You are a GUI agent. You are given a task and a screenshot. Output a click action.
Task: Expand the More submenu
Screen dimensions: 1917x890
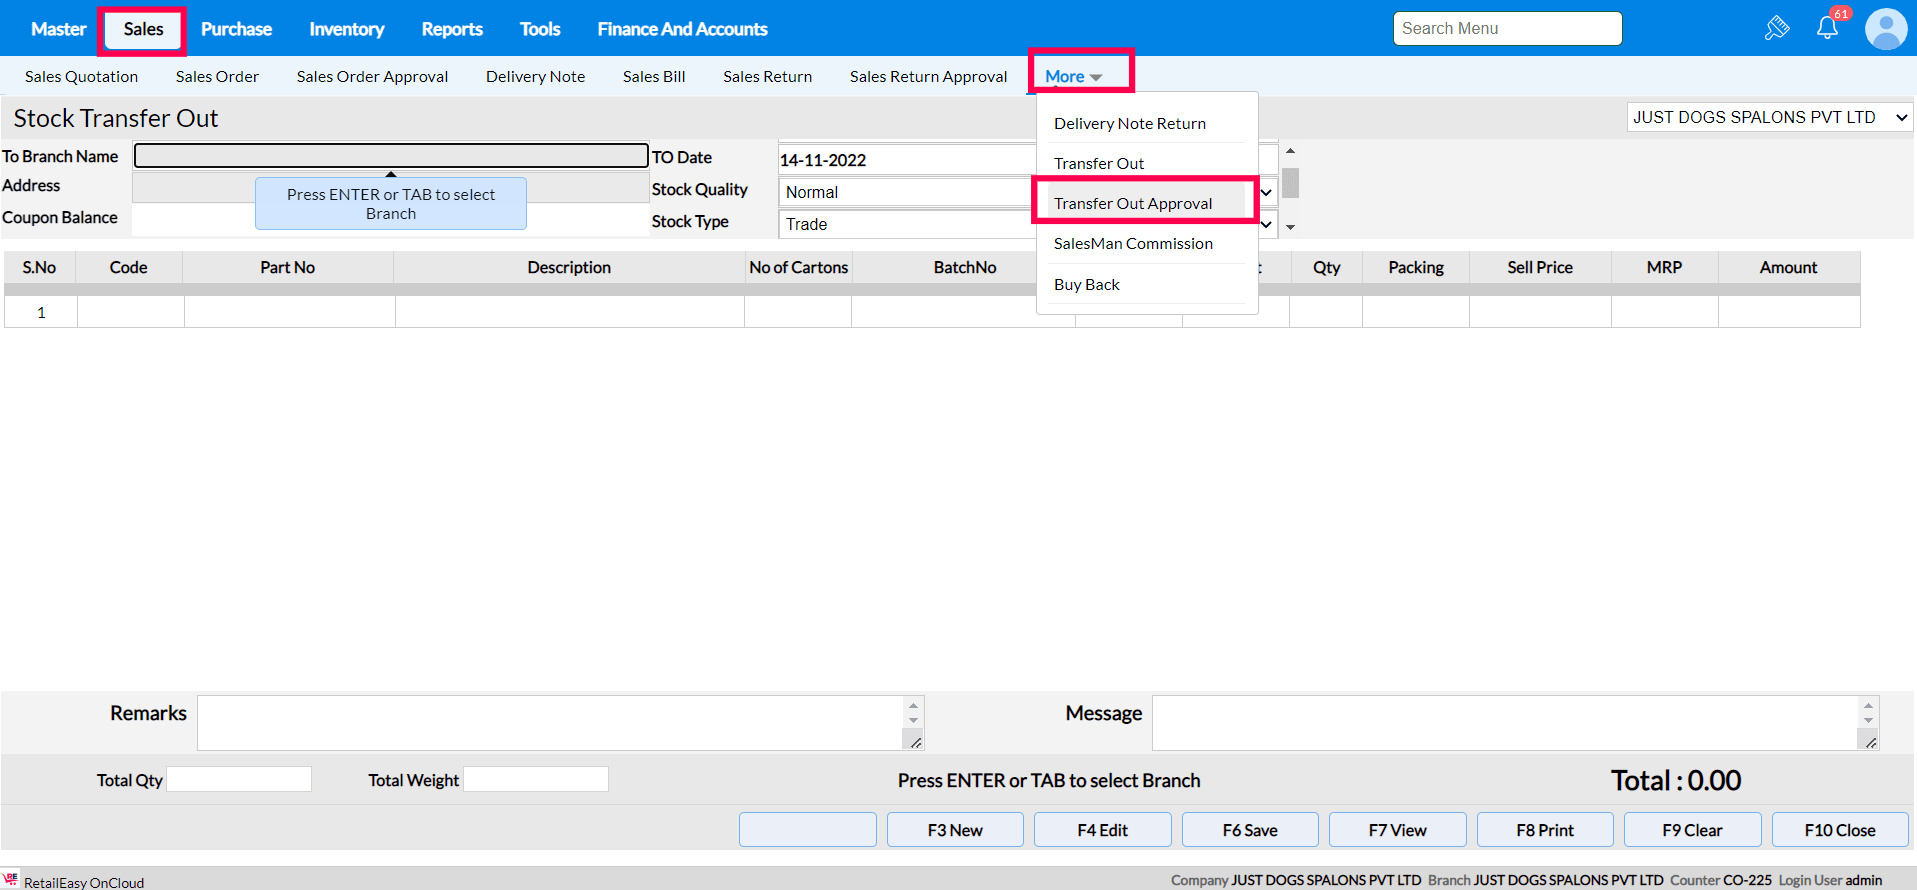(x=1073, y=76)
